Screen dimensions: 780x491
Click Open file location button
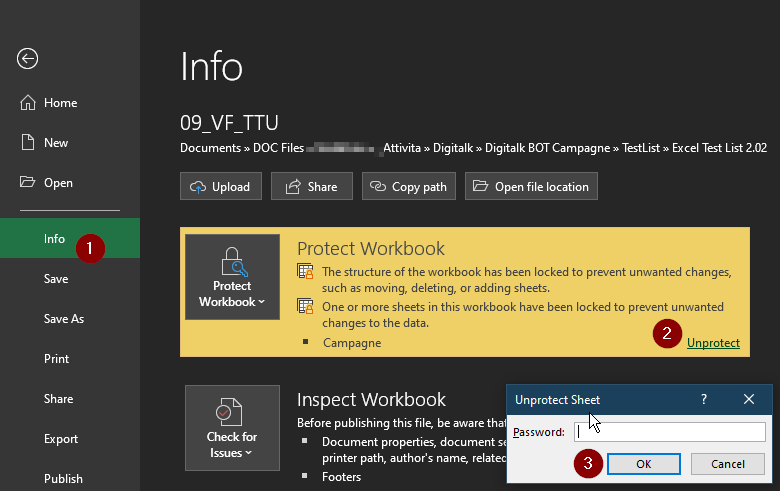point(532,187)
